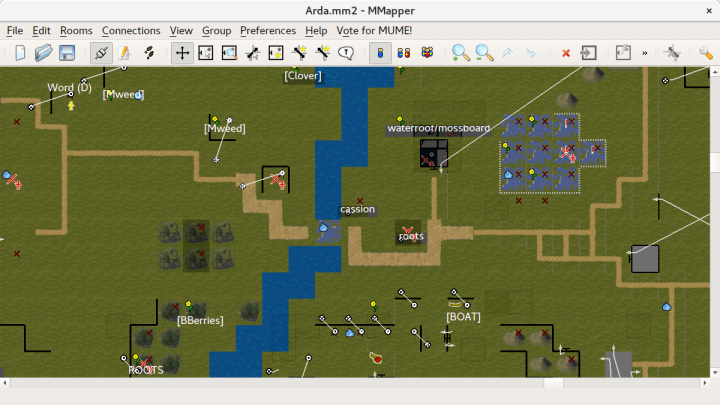Select the infomark speech bubble tool
Image resolution: width=720 pixels, height=405 pixels.
[346, 53]
